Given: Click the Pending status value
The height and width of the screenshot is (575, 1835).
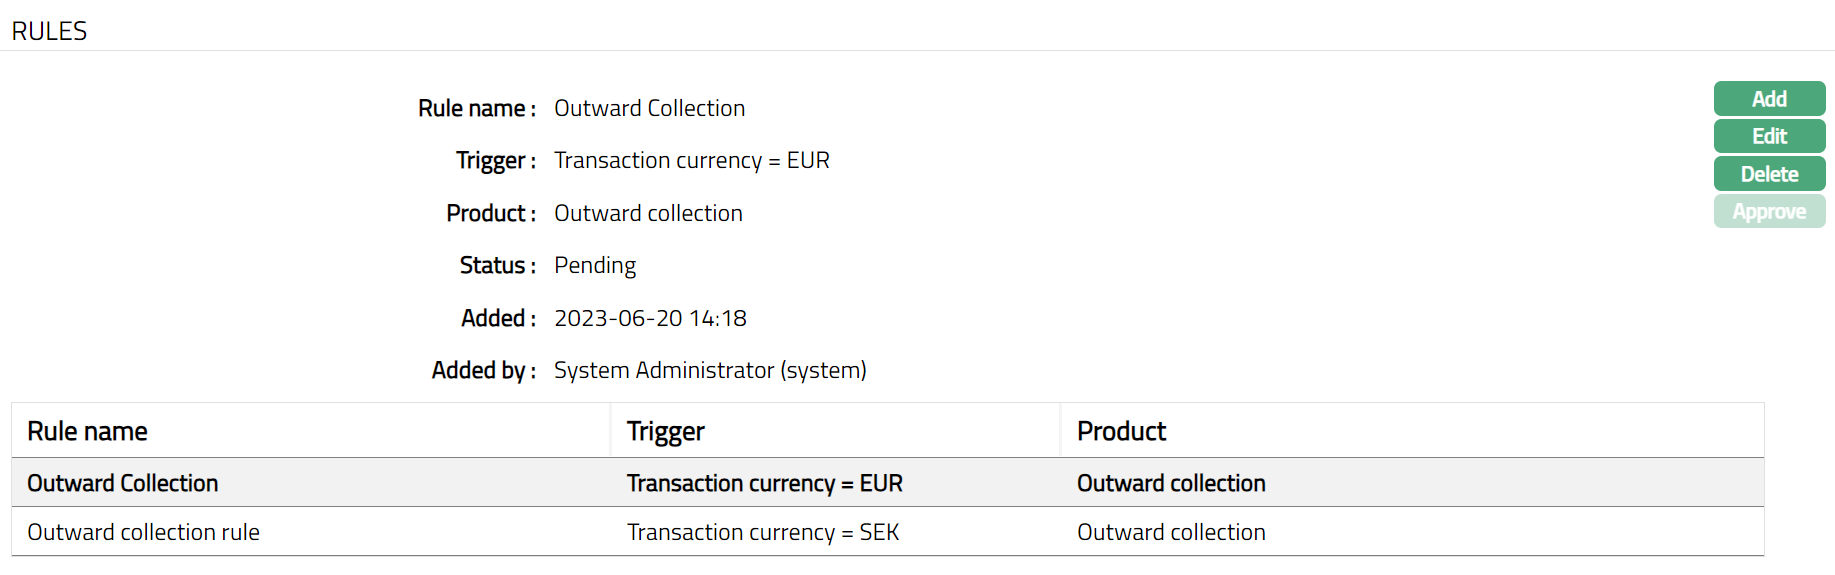Looking at the screenshot, I should (x=595, y=265).
